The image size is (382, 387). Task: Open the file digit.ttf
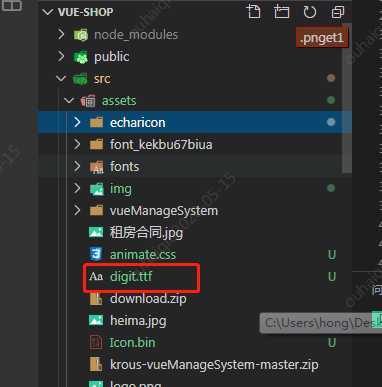click(x=131, y=276)
